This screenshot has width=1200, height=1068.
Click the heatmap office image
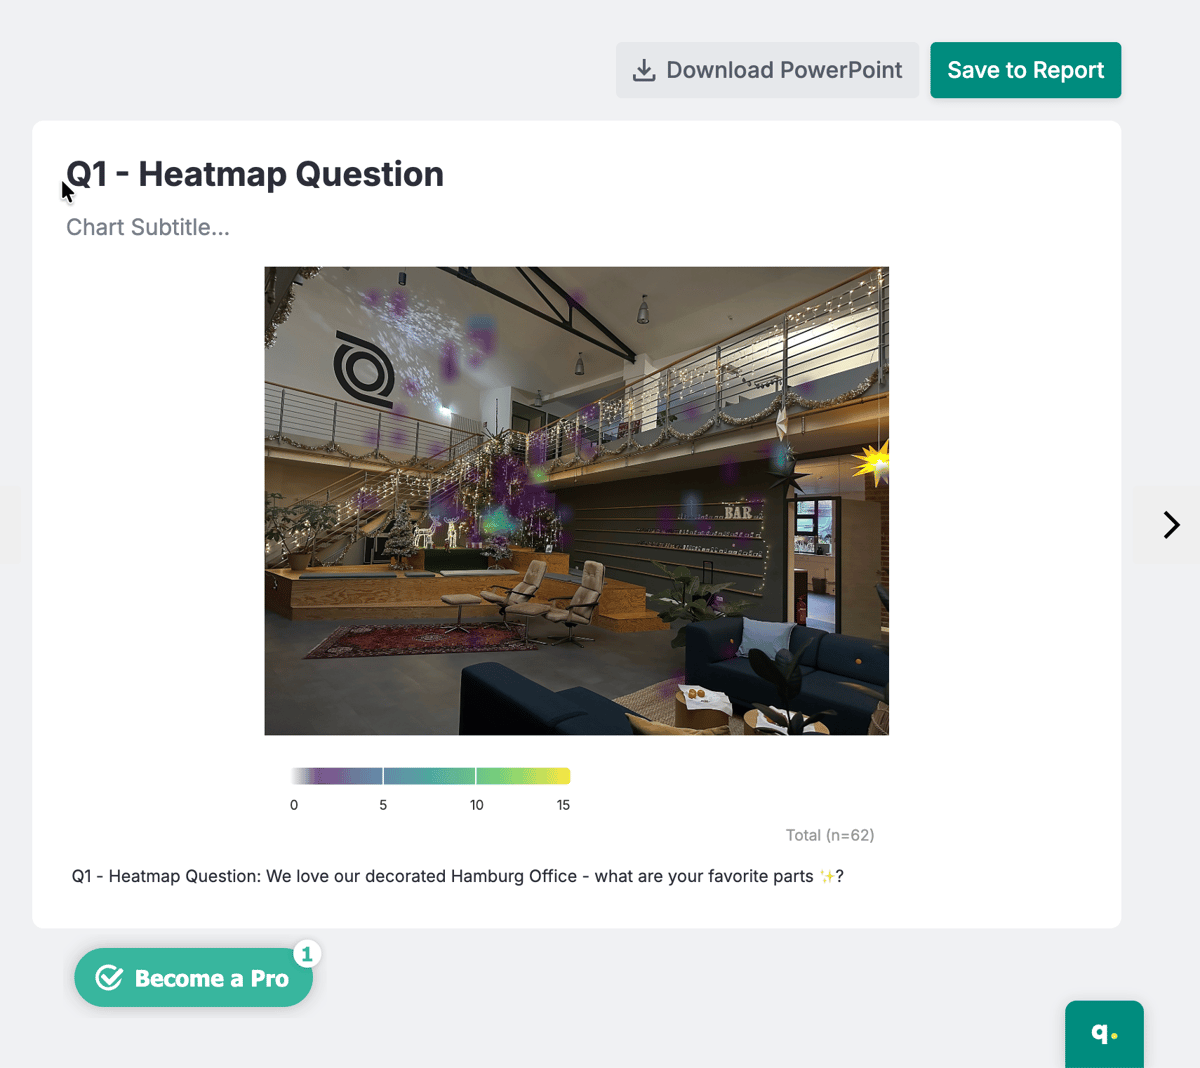pos(576,501)
